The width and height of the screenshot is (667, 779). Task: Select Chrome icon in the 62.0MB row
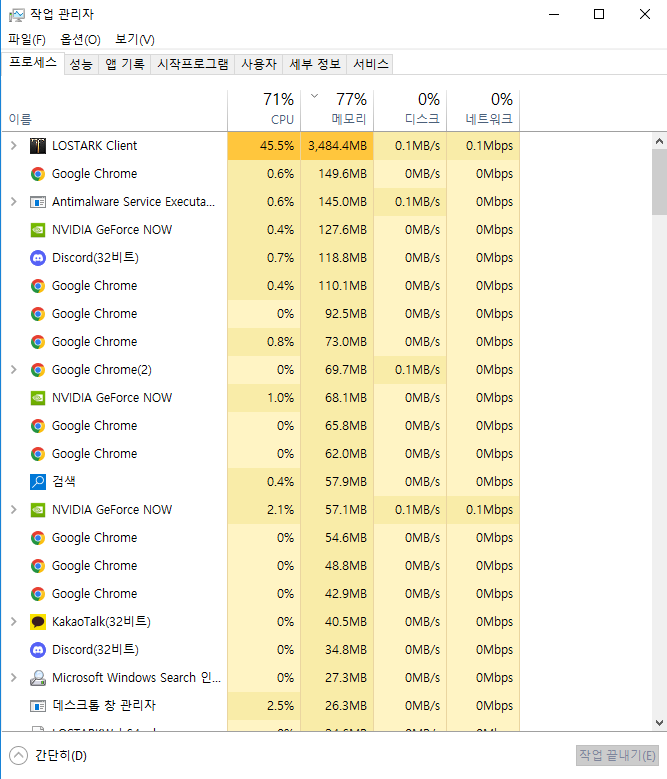(38, 454)
